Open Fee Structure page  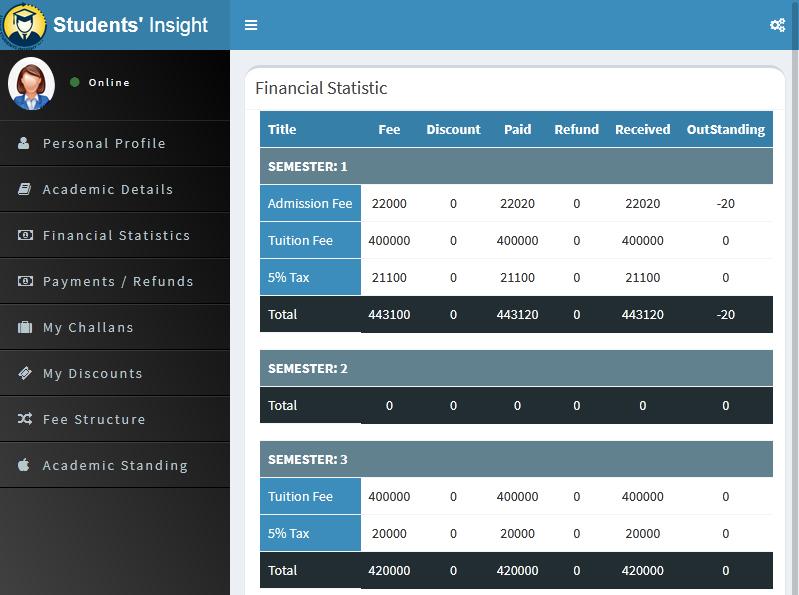pyautogui.click(x=115, y=419)
